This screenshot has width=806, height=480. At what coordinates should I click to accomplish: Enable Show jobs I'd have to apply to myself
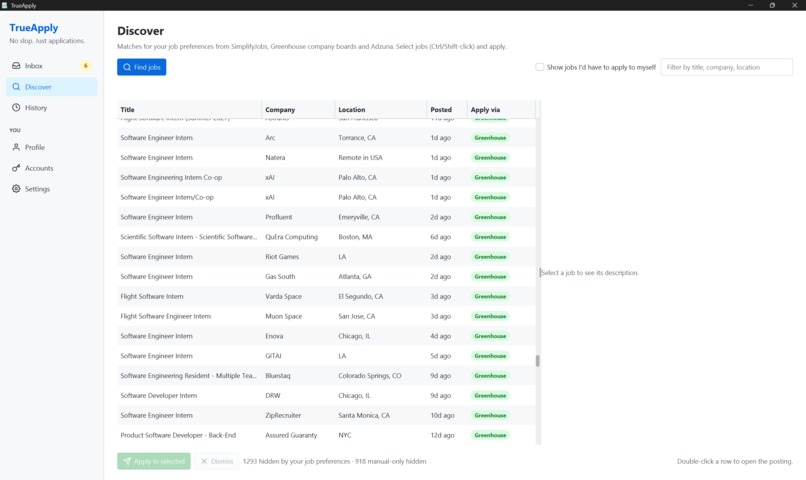(x=540, y=67)
